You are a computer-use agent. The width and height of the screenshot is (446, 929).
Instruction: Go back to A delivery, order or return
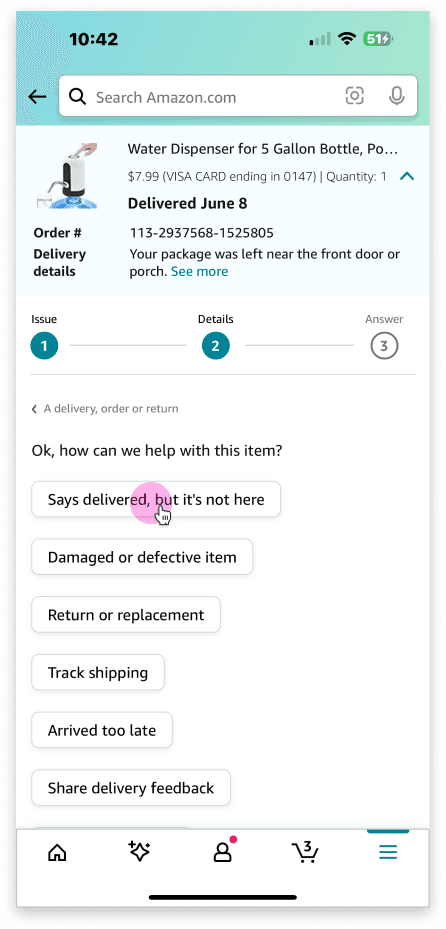tap(105, 409)
